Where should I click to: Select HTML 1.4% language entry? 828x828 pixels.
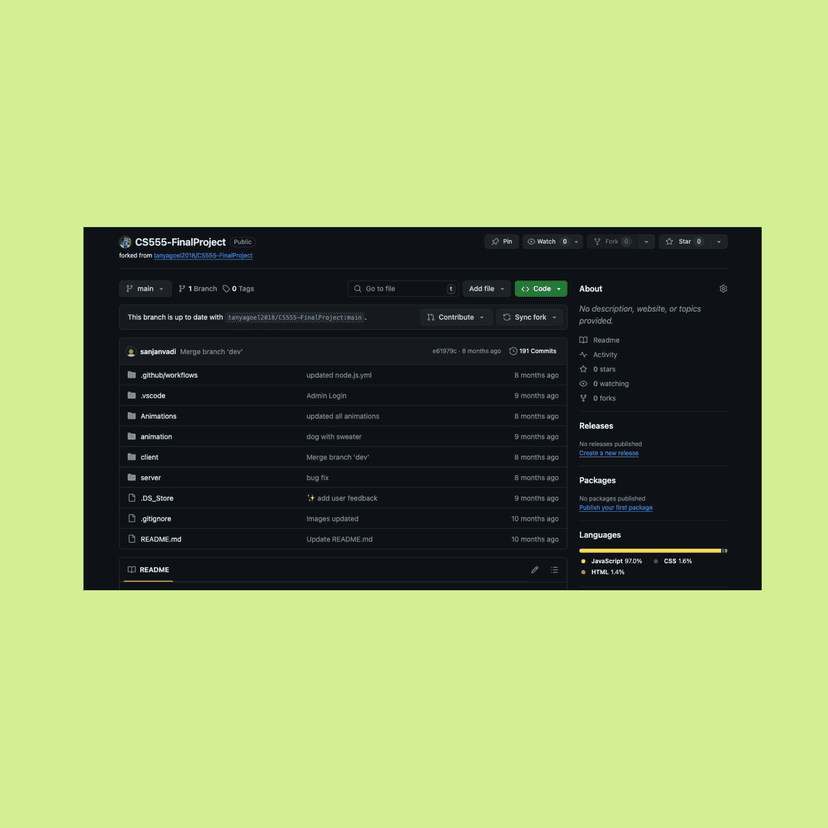[x=603, y=572]
